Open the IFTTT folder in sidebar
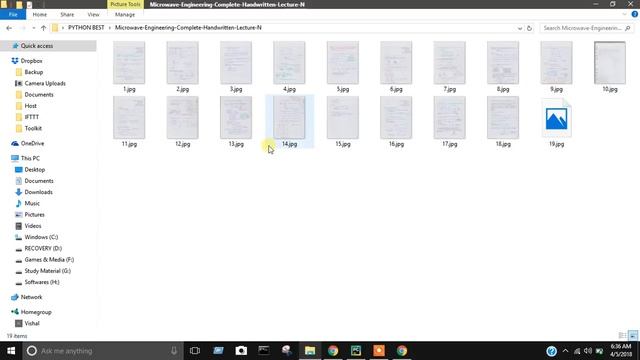This screenshot has width=640, height=360. (31, 117)
